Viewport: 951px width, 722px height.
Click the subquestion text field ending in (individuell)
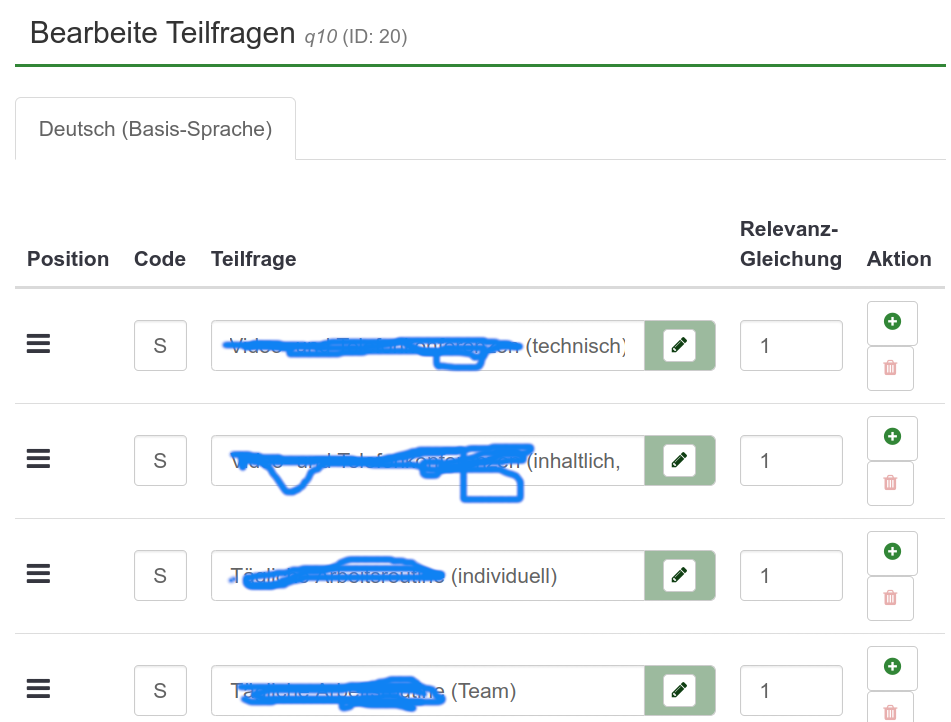[427, 576]
